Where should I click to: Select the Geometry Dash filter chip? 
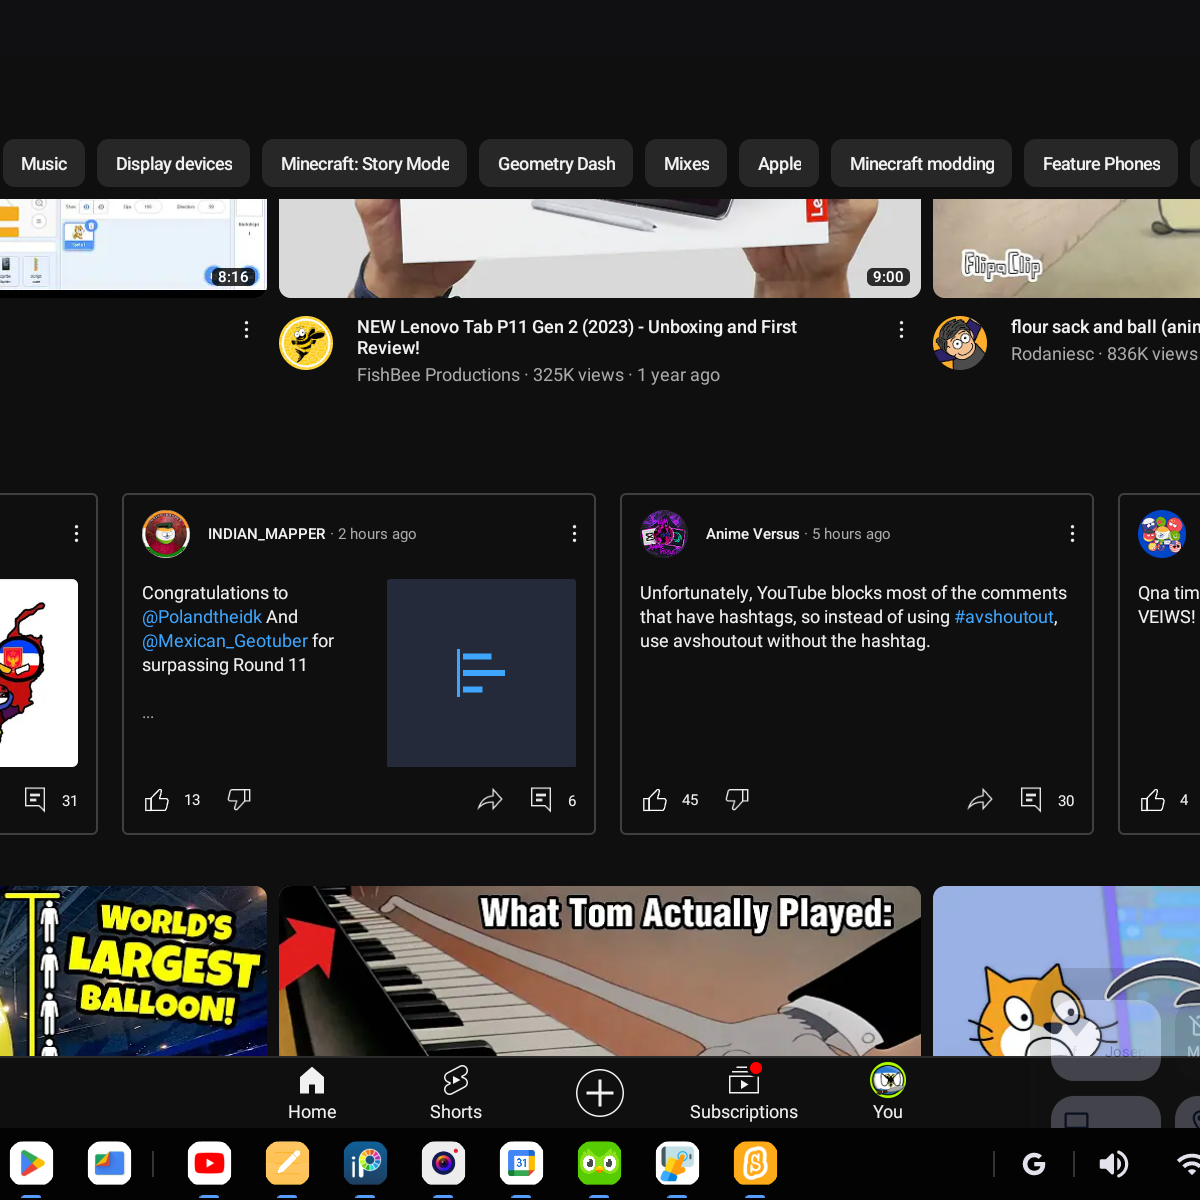tap(556, 164)
